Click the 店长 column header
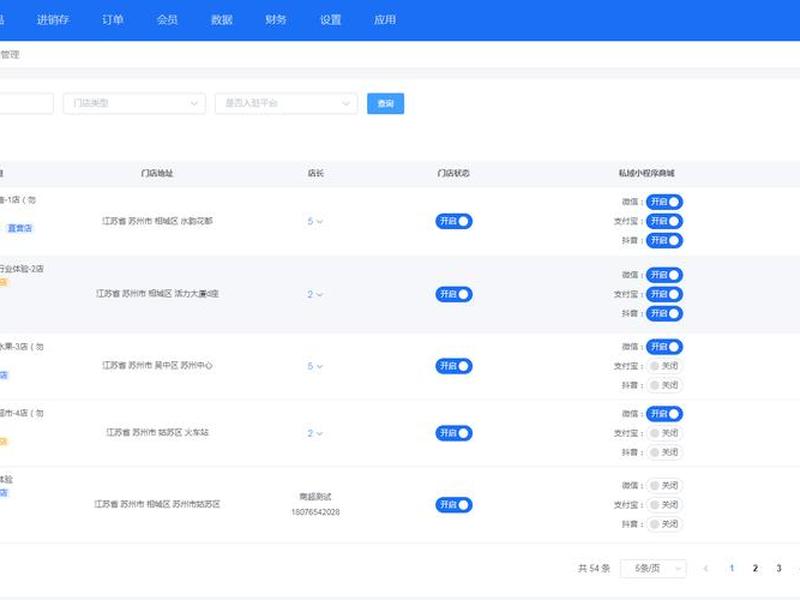800x600 pixels. pos(316,173)
